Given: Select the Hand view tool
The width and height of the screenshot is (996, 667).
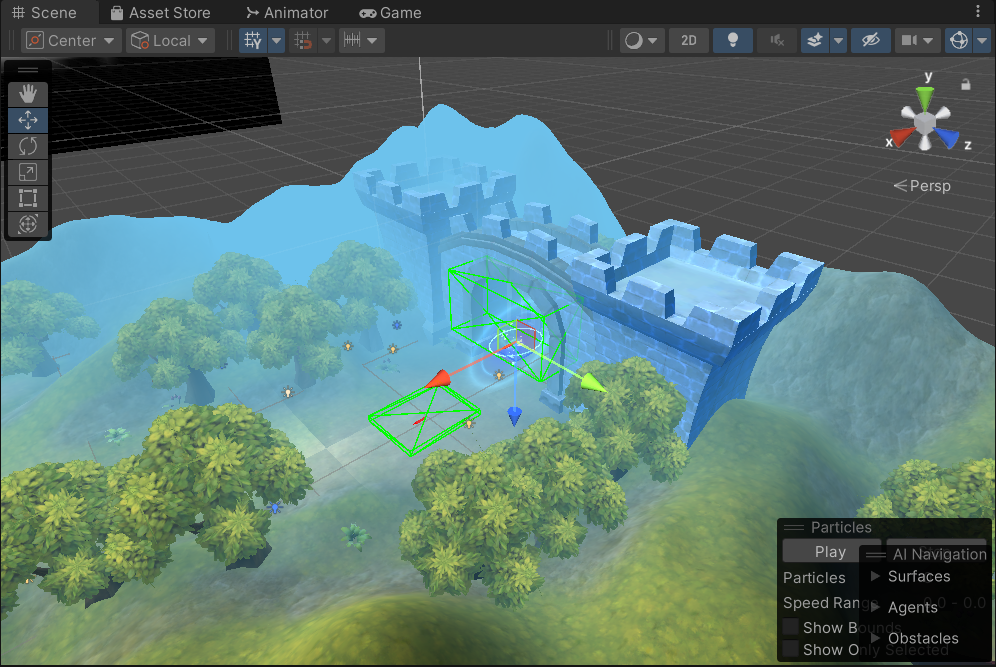Looking at the screenshot, I should click(x=28, y=94).
